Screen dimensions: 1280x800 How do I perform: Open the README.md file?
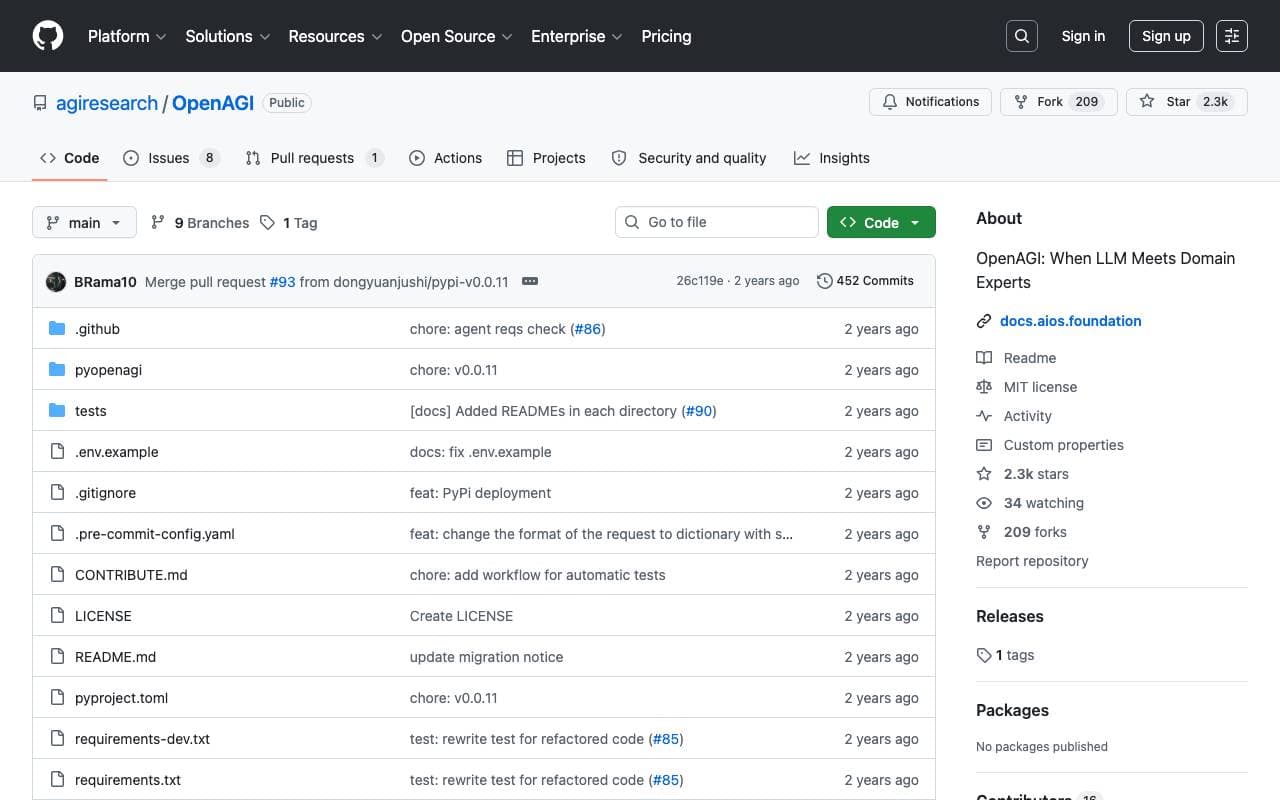115,657
